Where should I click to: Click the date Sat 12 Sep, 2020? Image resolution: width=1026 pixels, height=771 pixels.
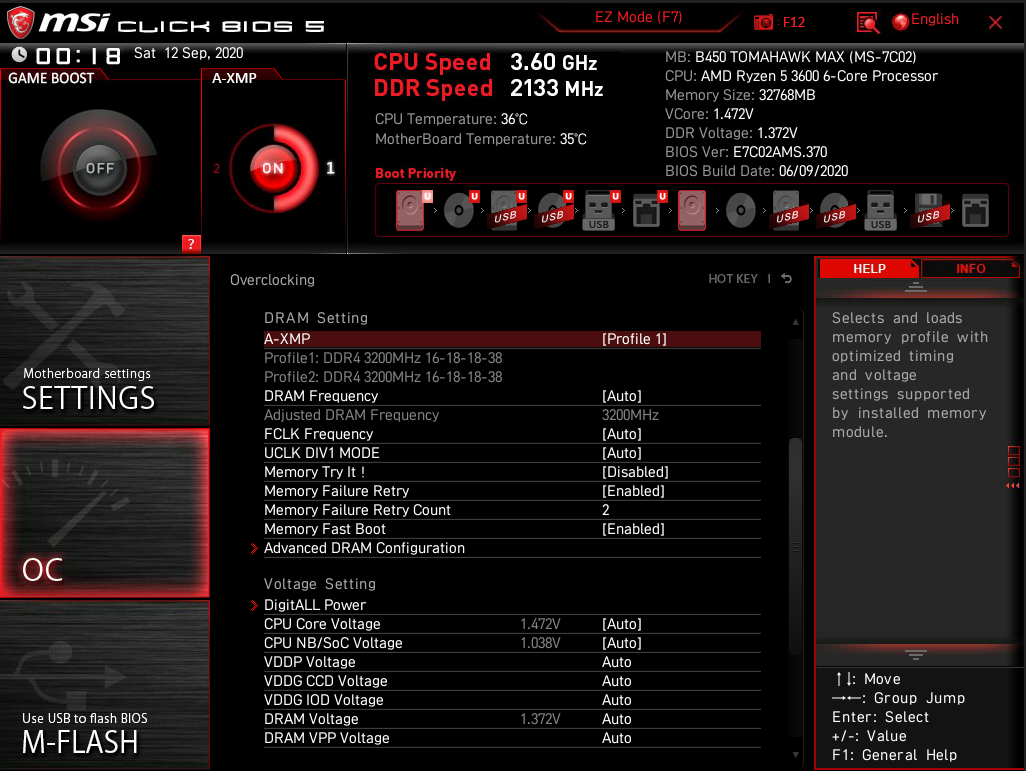click(188, 53)
